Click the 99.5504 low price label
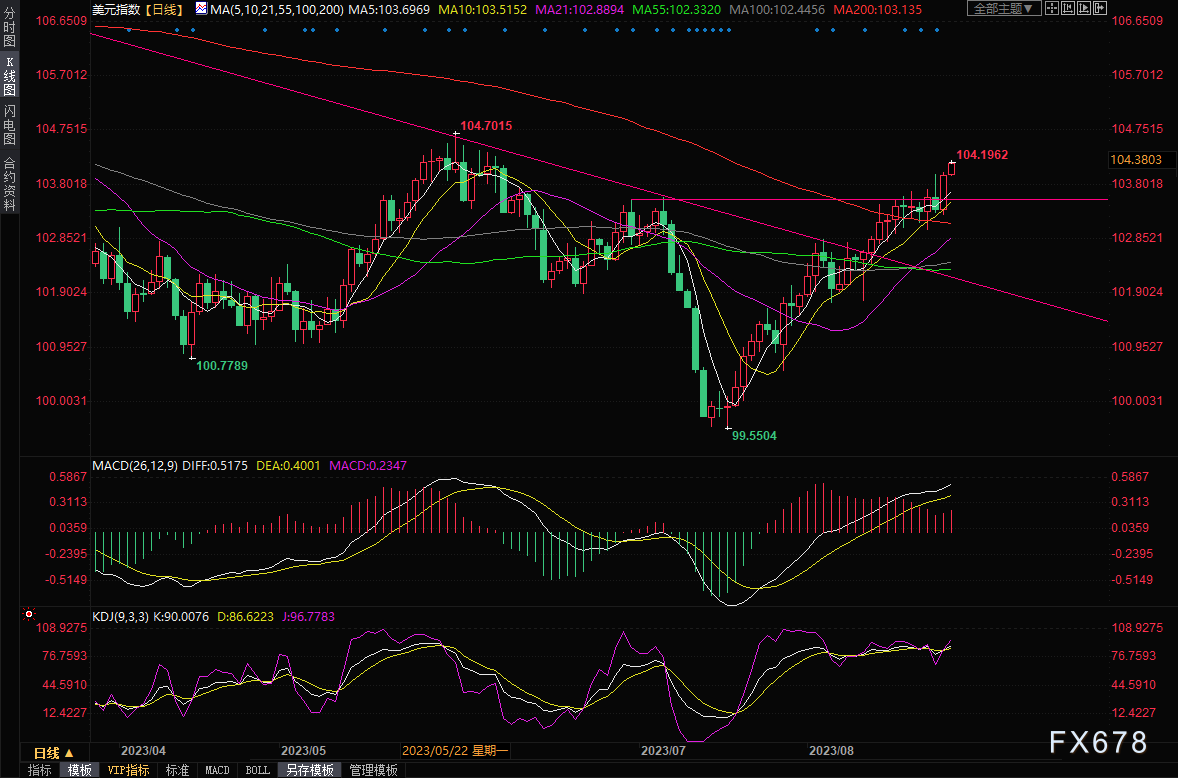Viewport: 1178px width, 778px height. pyautogui.click(x=754, y=436)
